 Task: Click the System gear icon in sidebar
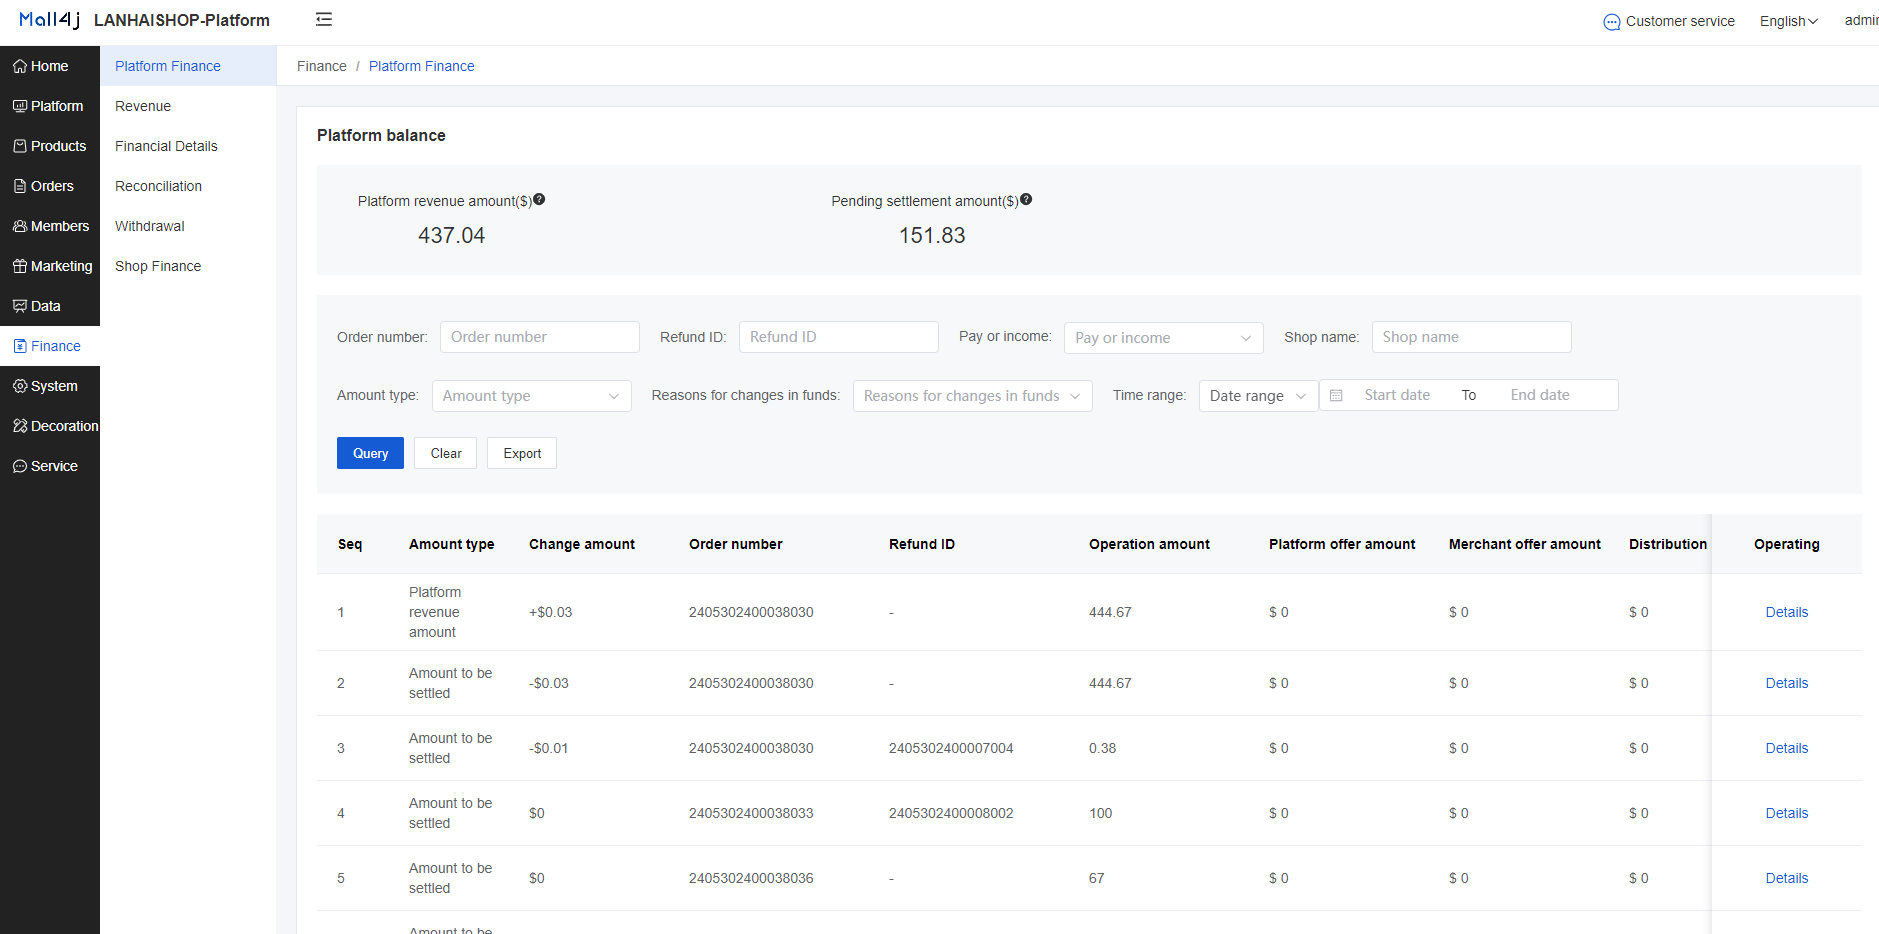tap(20, 386)
